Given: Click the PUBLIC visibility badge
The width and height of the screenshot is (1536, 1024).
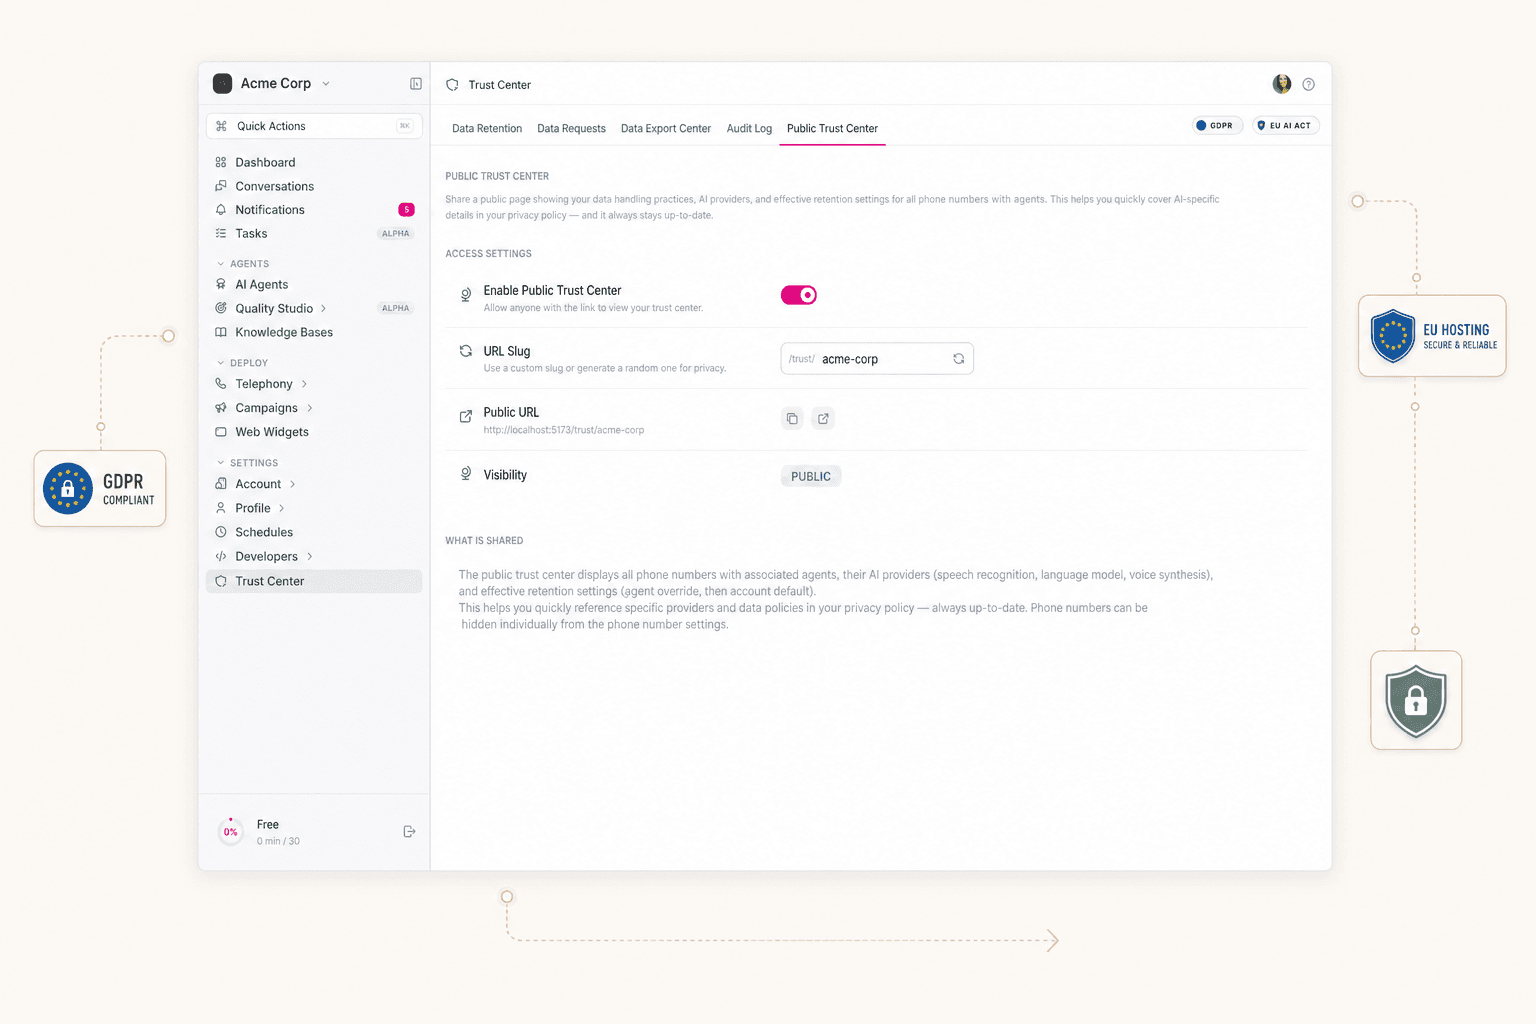Looking at the screenshot, I should pyautogui.click(x=810, y=475).
